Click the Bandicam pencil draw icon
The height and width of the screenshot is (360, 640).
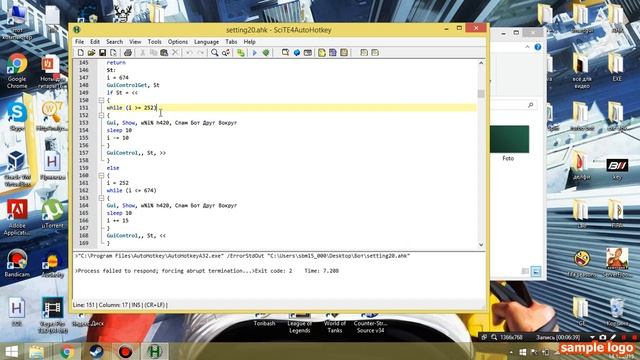click(613, 338)
